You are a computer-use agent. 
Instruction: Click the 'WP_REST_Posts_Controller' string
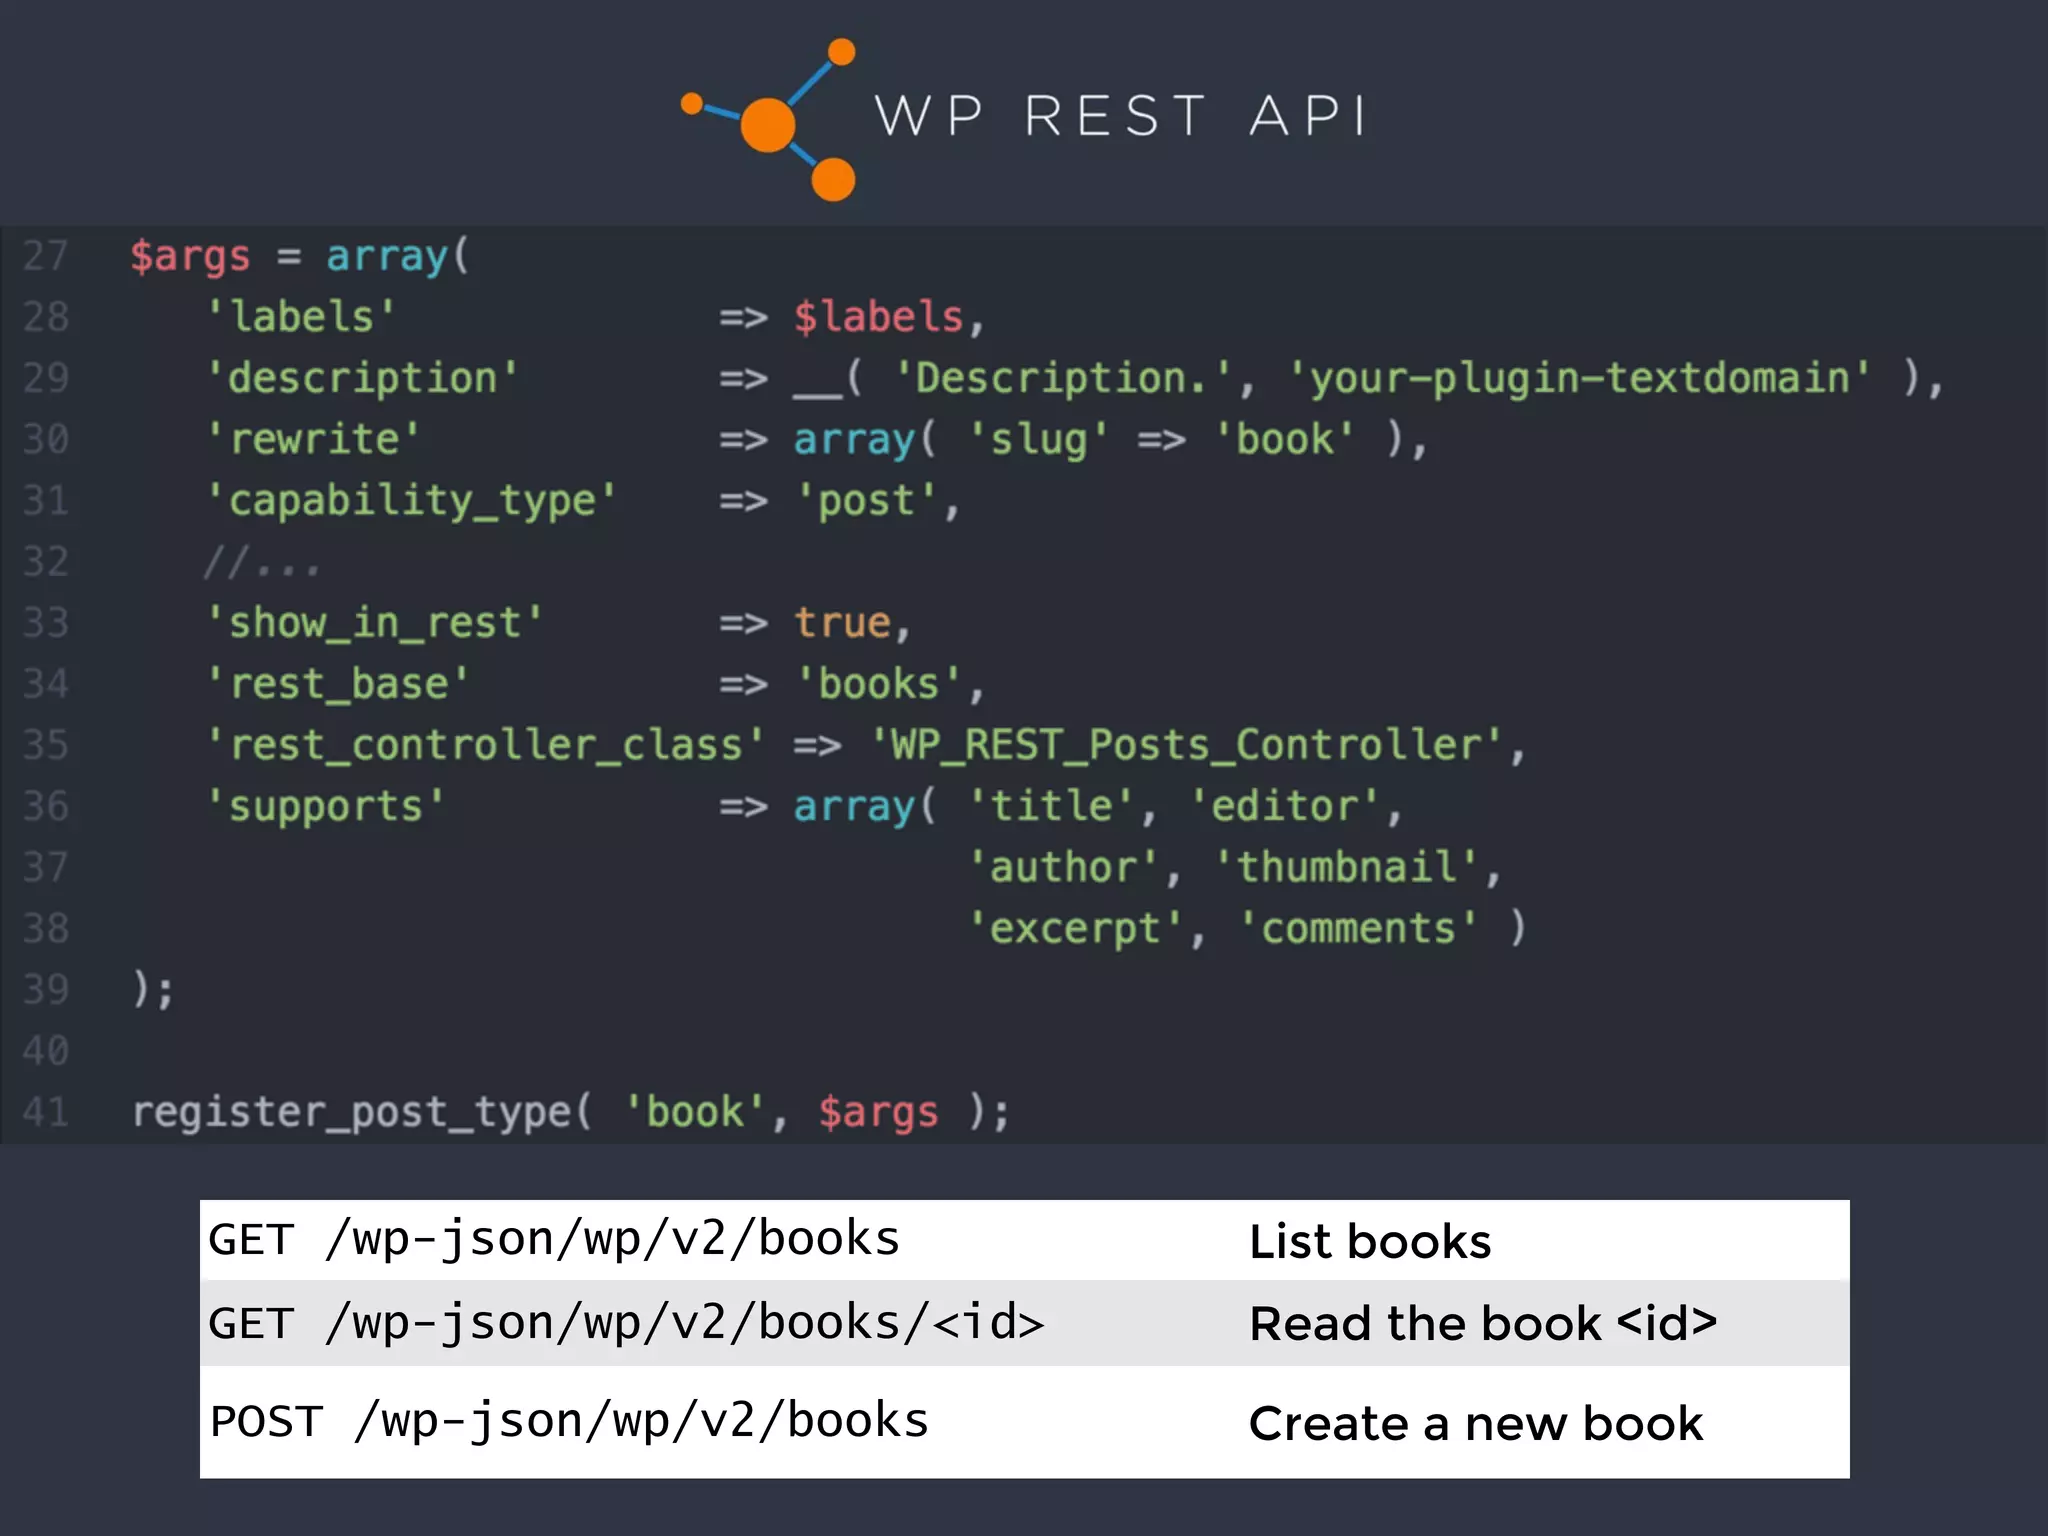click(x=1186, y=745)
